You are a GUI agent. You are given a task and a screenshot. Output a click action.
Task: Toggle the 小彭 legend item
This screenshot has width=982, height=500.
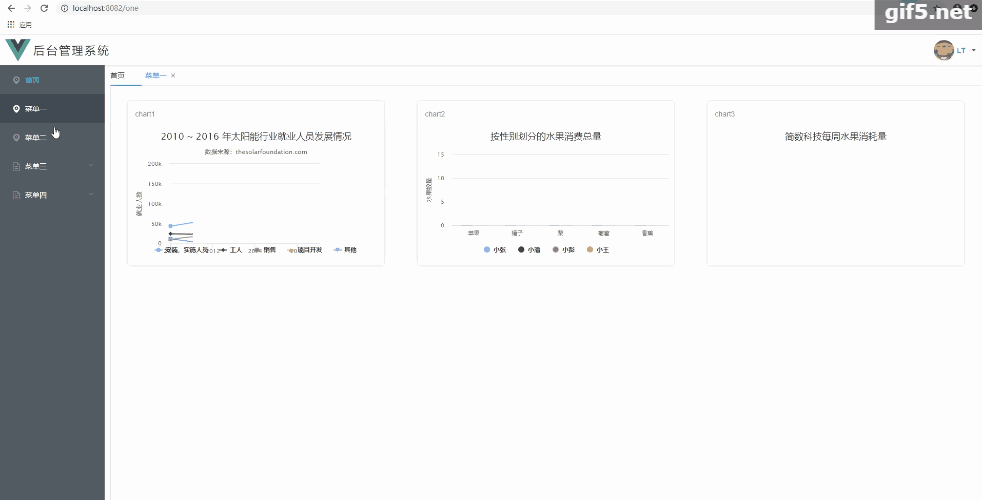[564, 249]
